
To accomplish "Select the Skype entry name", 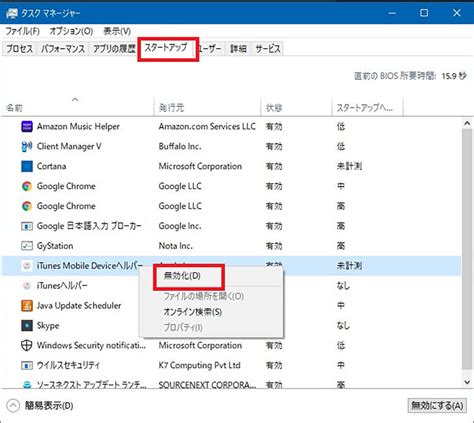I will pyautogui.click(x=48, y=326).
